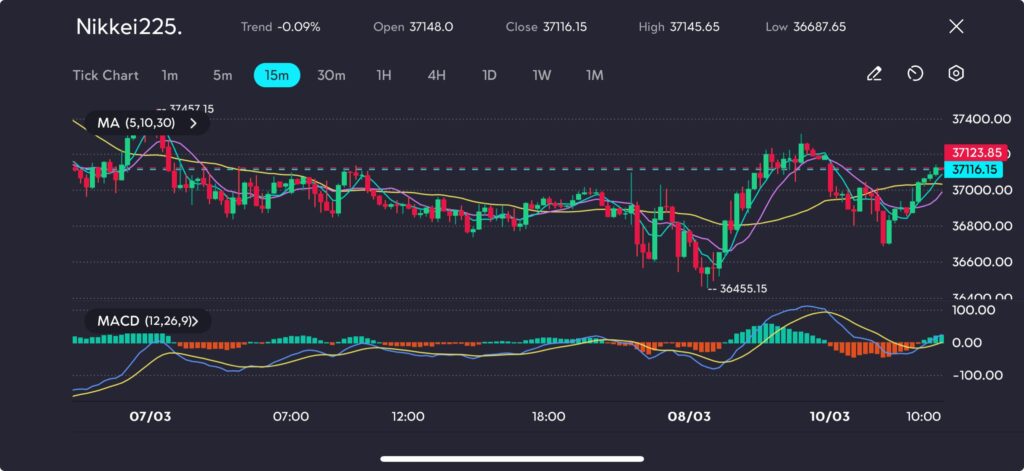Select the 1m timeframe
Screen dimensions: 1024x471
(x=170, y=75)
